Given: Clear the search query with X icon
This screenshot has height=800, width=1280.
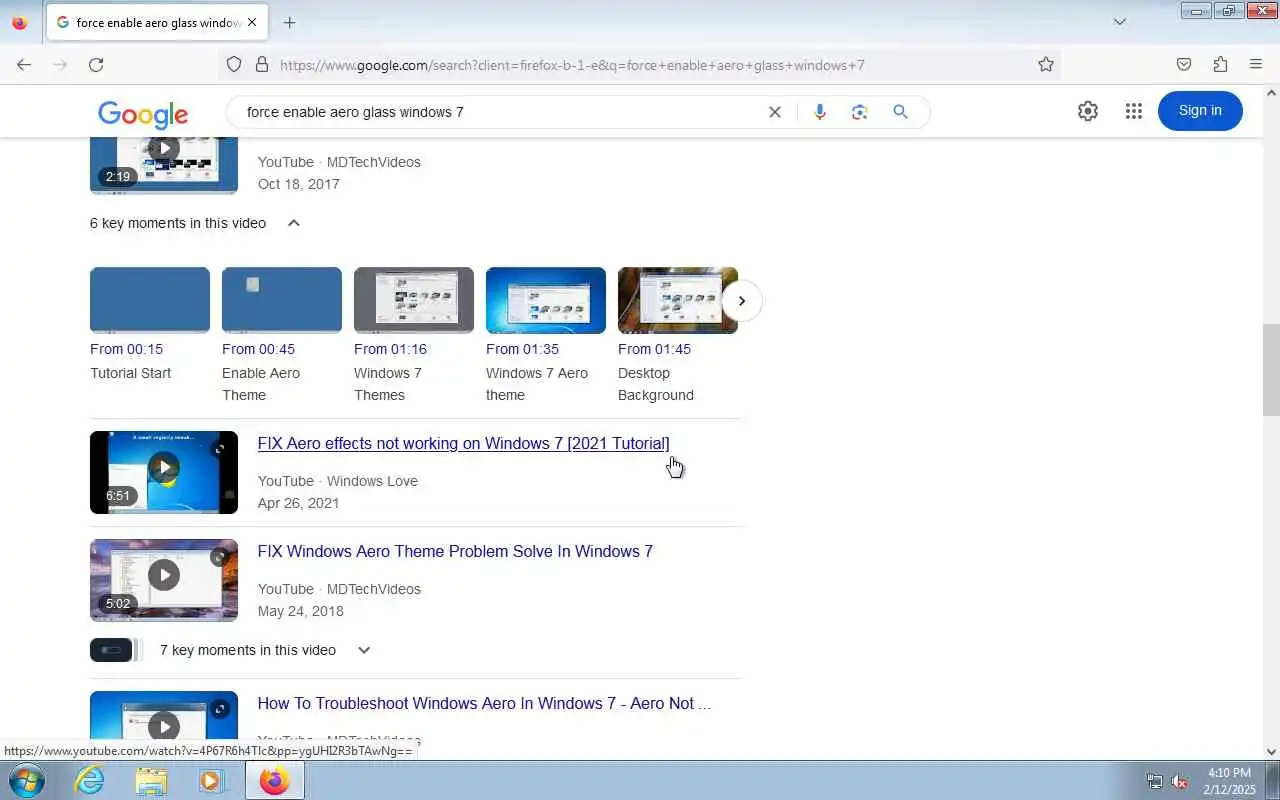Looking at the screenshot, I should point(775,112).
